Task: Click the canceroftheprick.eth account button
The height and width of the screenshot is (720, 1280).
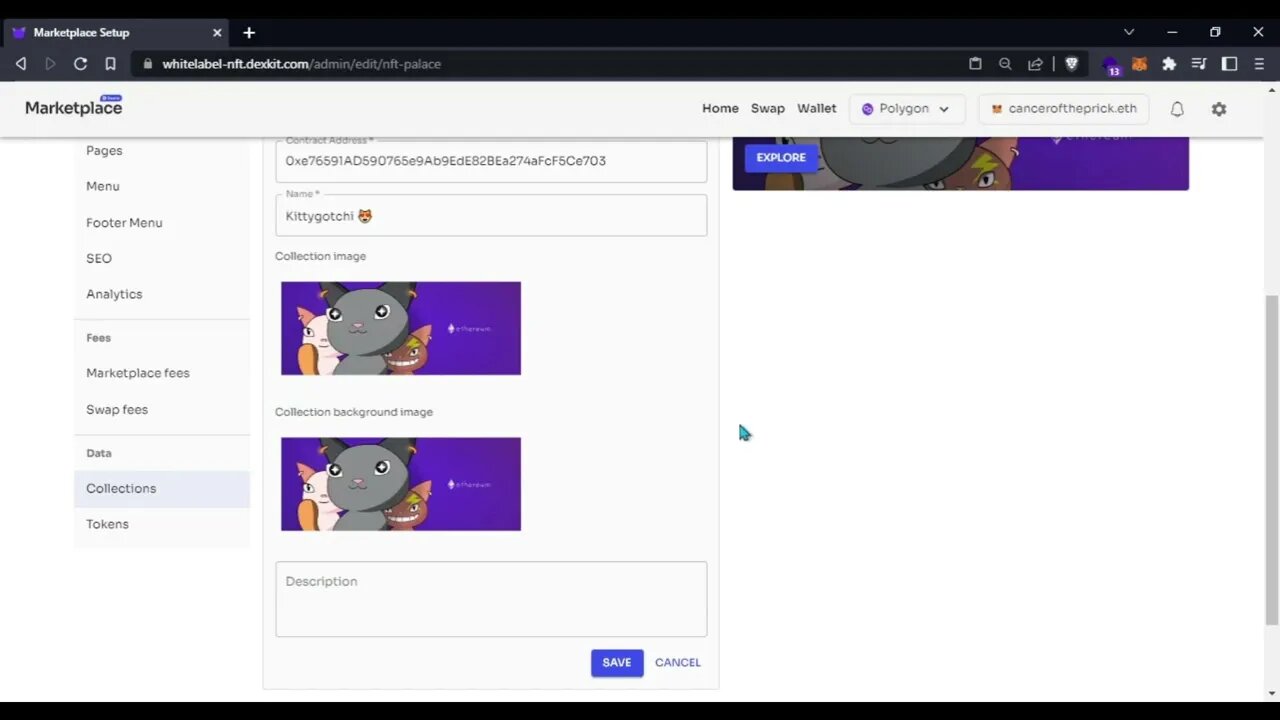Action: [1064, 109]
